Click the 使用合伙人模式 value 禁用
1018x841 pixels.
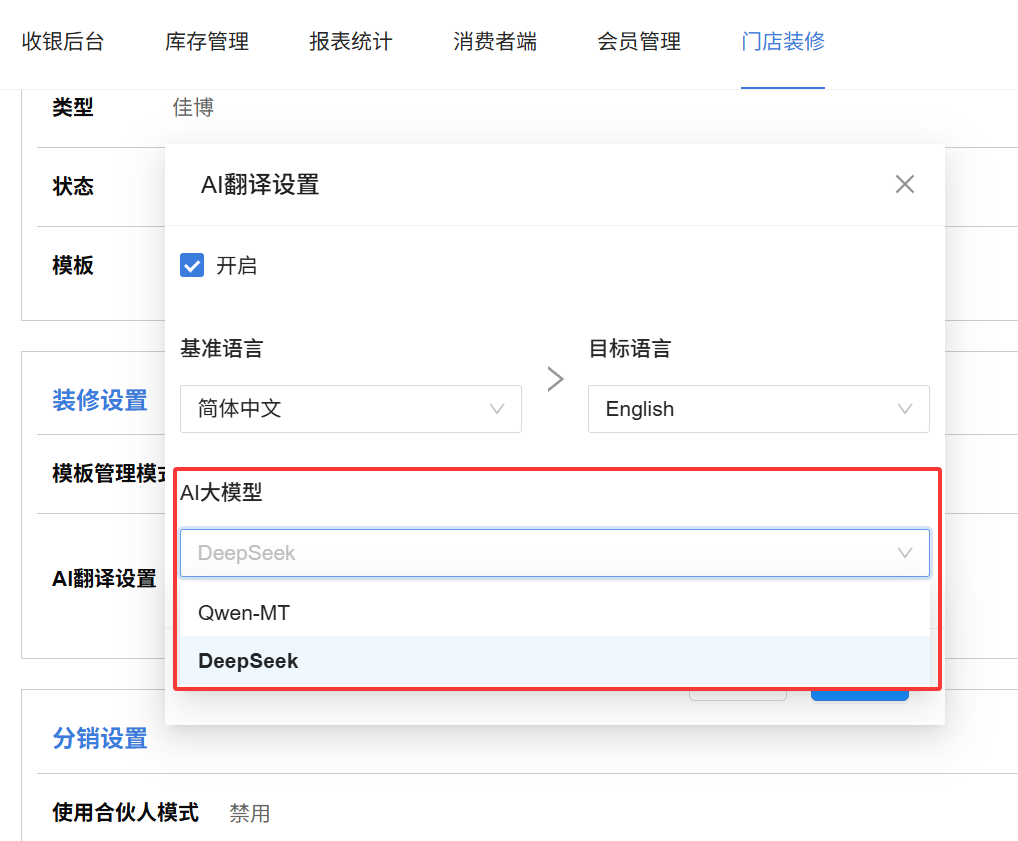tap(250, 813)
